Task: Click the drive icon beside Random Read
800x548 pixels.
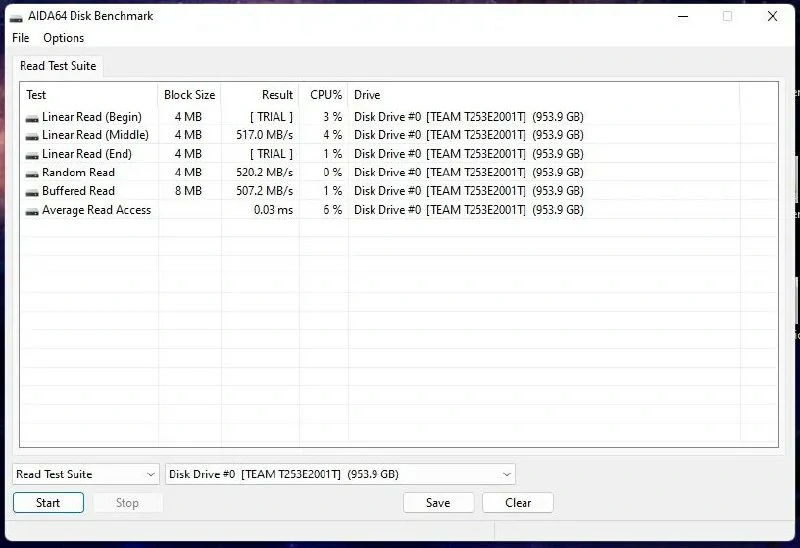Action: pos(32,173)
